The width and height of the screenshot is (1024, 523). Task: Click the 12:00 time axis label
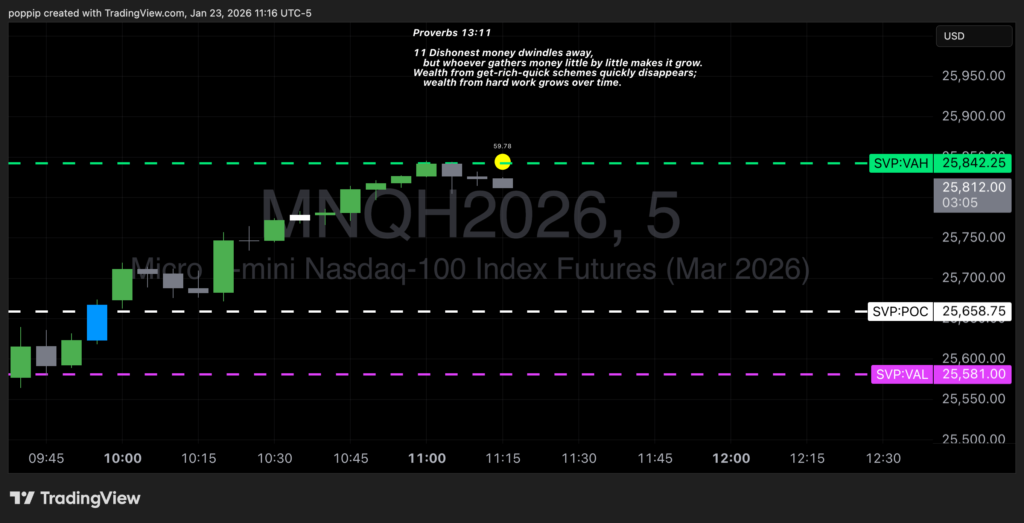pyautogui.click(x=731, y=458)
